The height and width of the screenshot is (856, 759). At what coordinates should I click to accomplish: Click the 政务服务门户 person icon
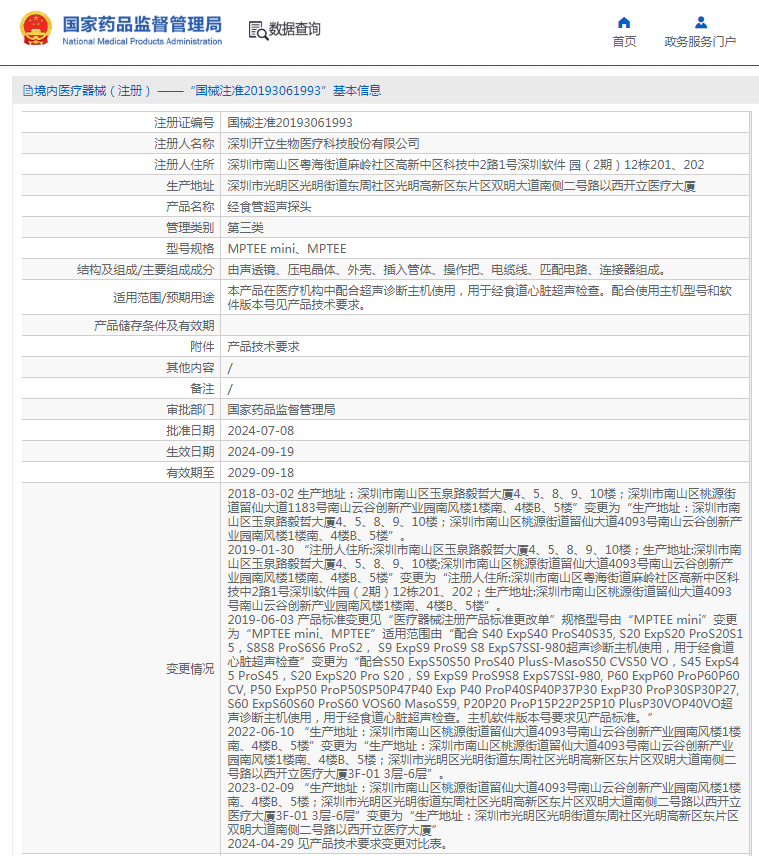click(701, 22)
